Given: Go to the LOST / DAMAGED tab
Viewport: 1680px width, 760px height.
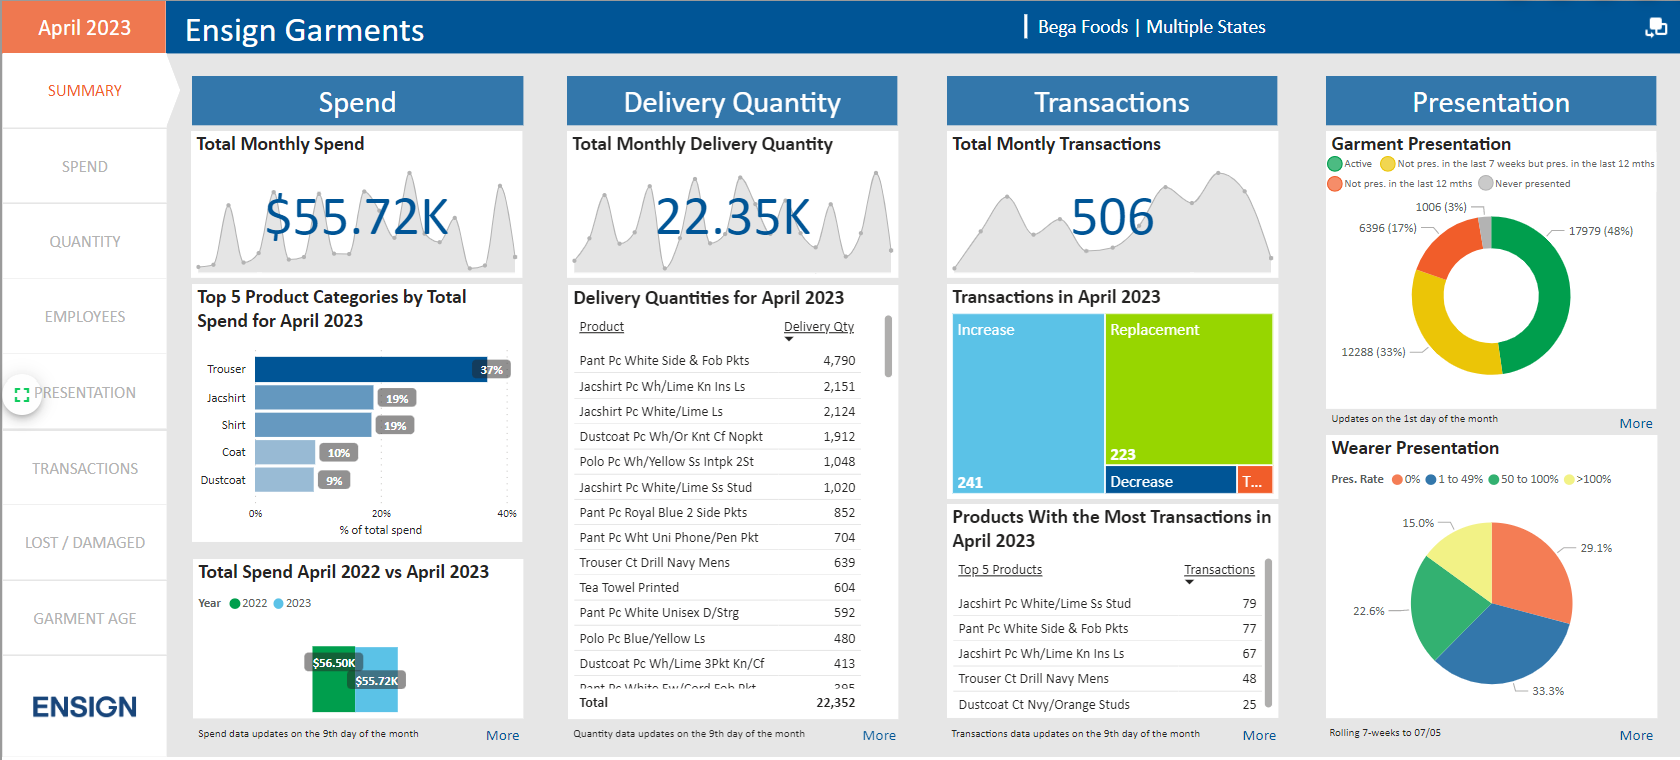Looking at the screenshot, I should coord(84,543).
